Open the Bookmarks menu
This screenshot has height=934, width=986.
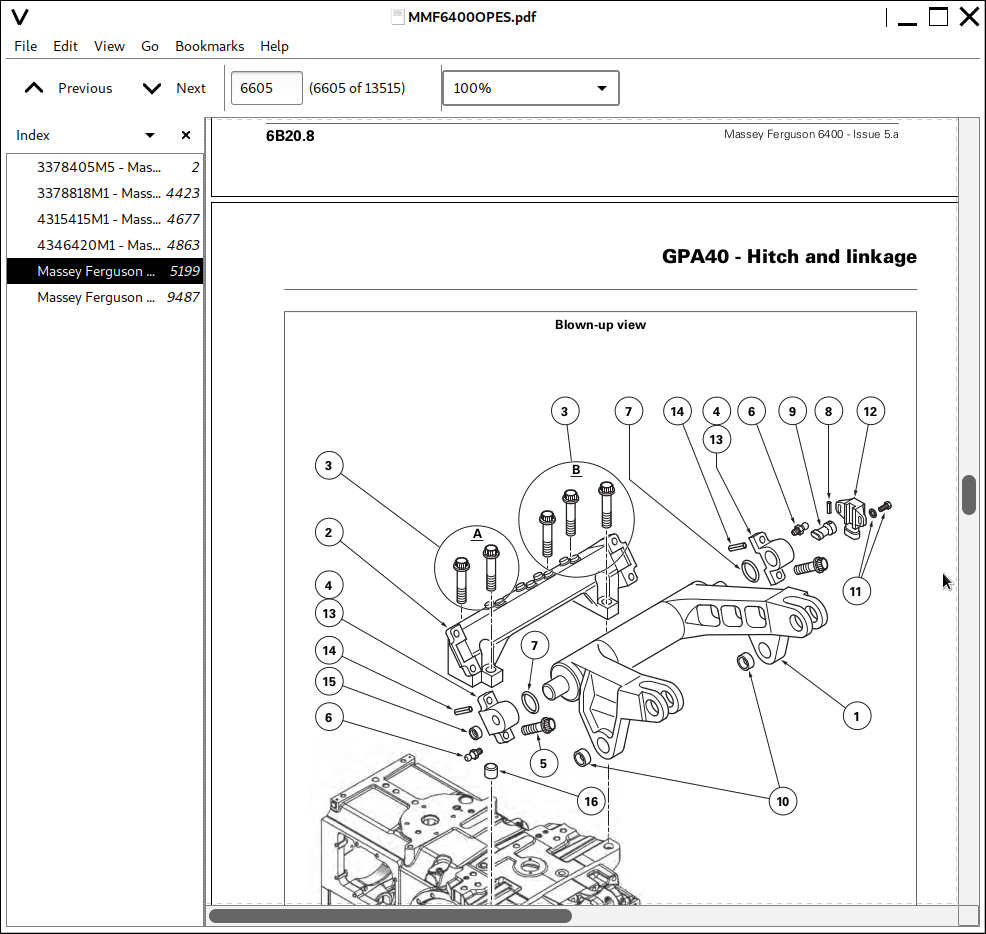pyautogui.click(x=209, y=46)
